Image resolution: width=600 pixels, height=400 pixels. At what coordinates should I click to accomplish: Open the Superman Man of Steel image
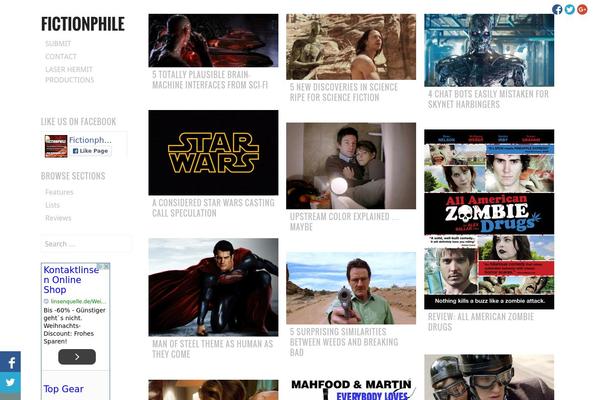[214, 287]
